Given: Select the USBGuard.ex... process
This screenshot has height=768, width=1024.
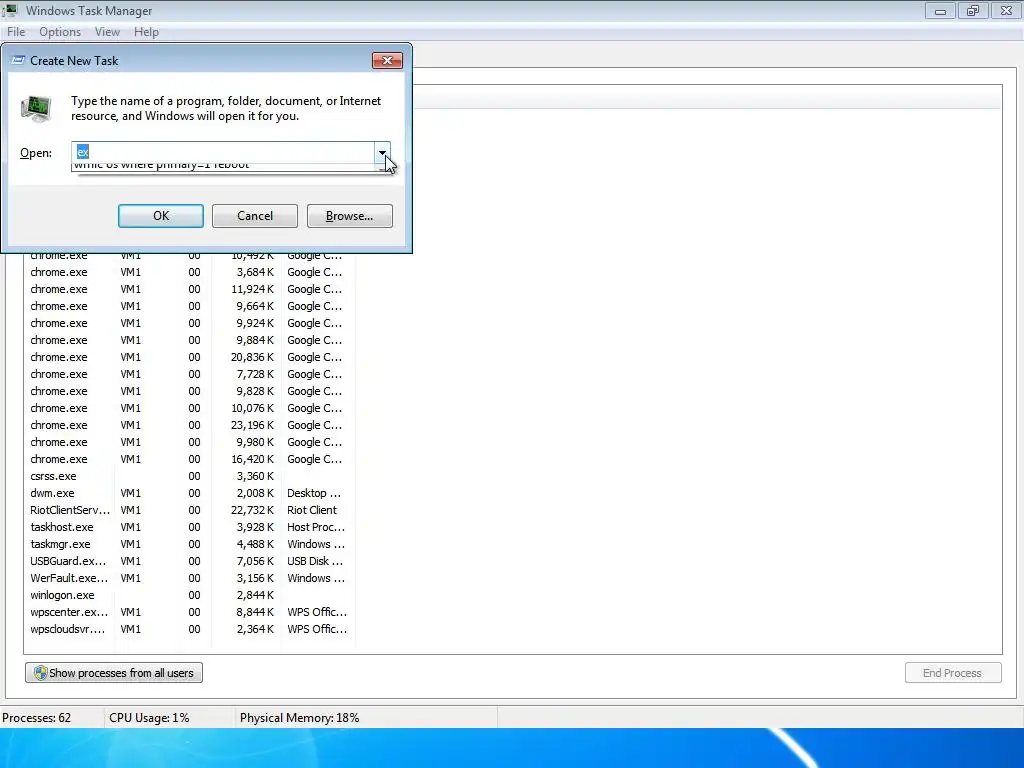Looking at the screenshot, I should [x=189, y=561].
